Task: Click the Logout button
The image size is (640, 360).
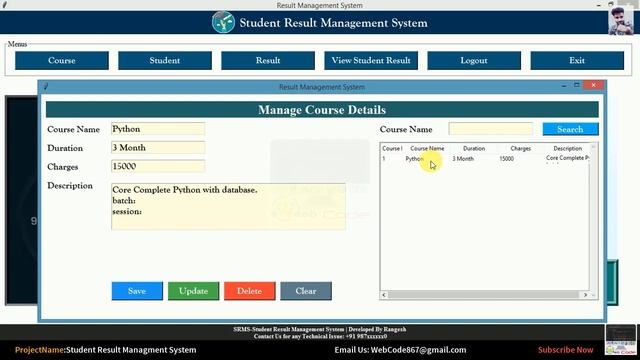Action: click(x=474, y=60)
